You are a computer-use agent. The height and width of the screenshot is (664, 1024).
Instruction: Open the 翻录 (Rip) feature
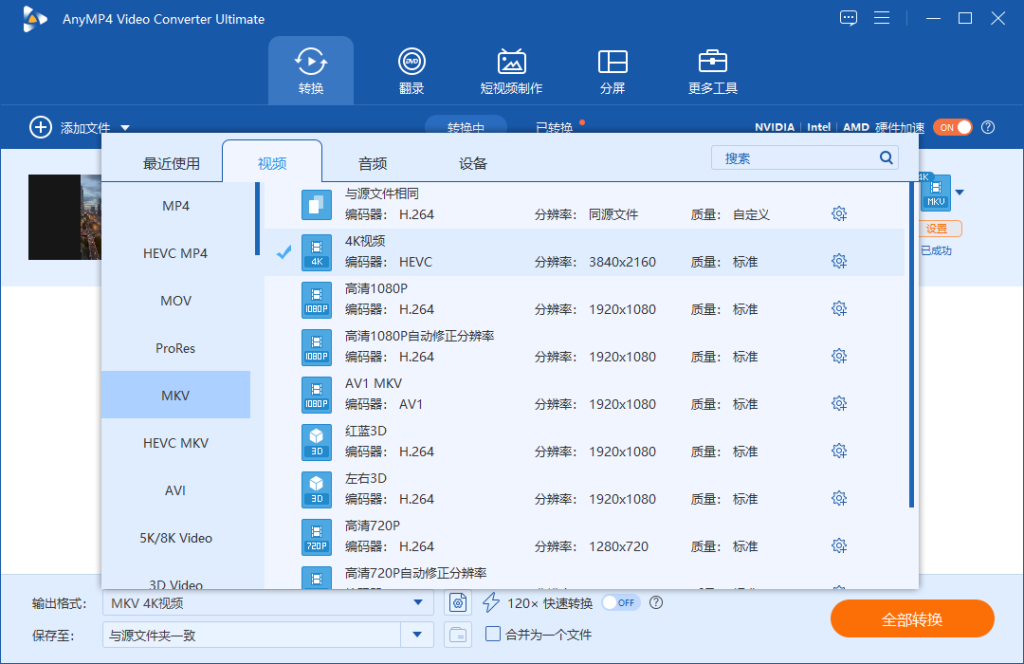(x=411, y=68)
